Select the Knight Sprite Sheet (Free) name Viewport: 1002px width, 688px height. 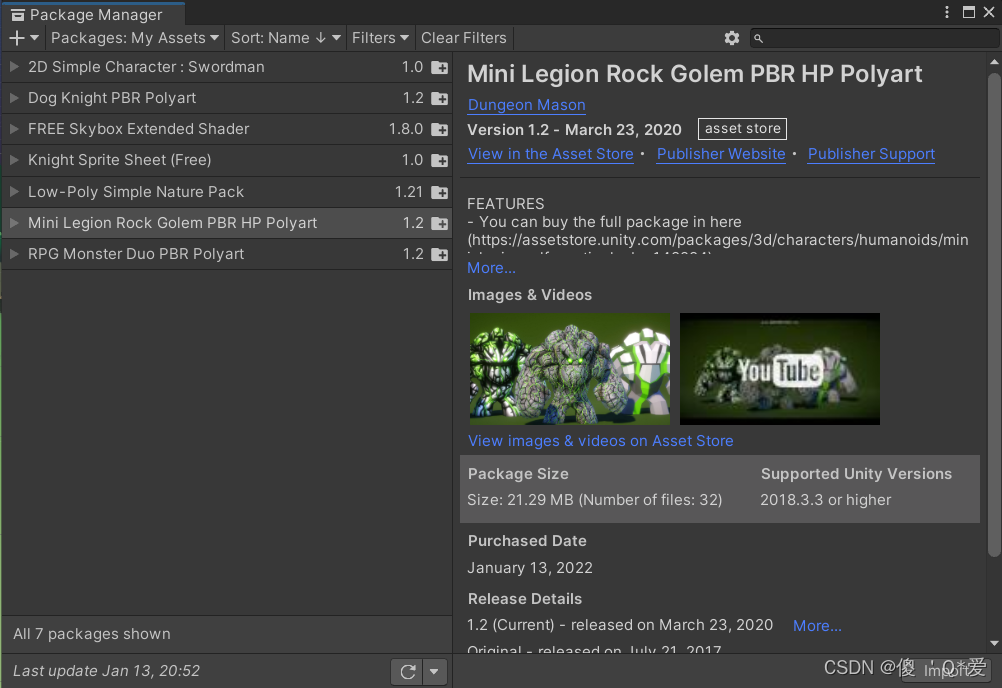(119, 160)
